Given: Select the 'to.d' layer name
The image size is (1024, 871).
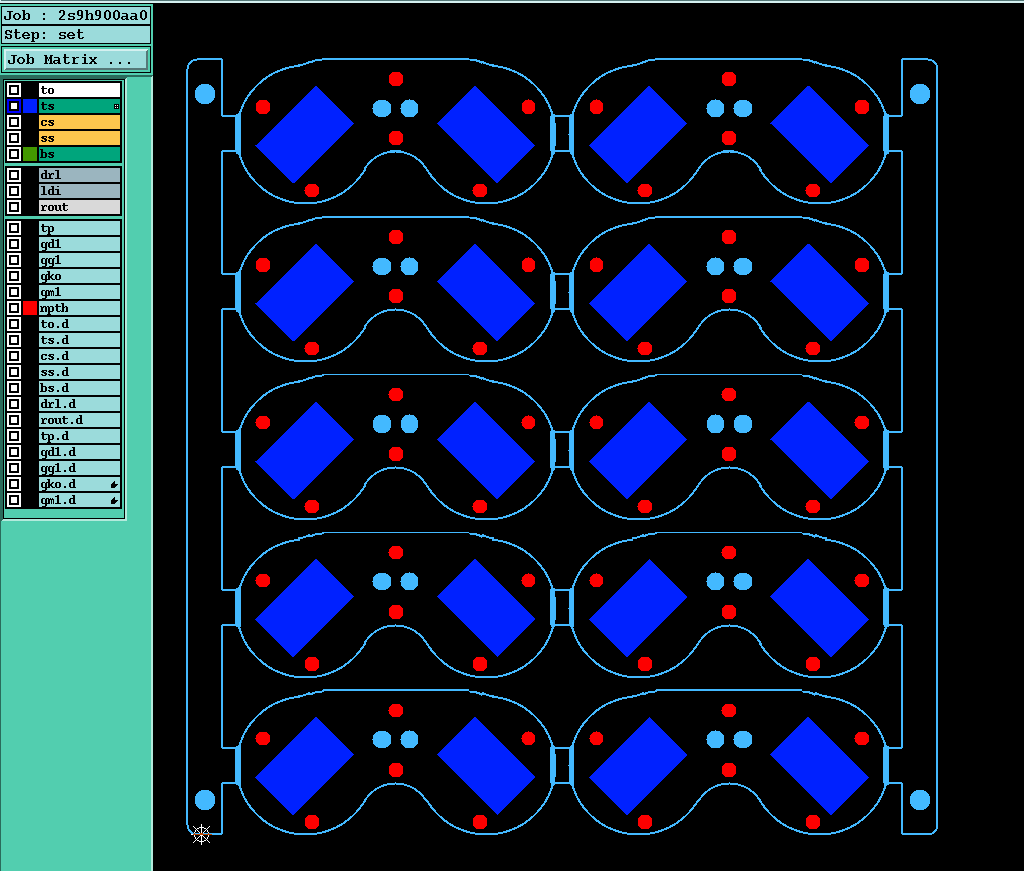Looking at the screenshot, I should coord(80,324).
